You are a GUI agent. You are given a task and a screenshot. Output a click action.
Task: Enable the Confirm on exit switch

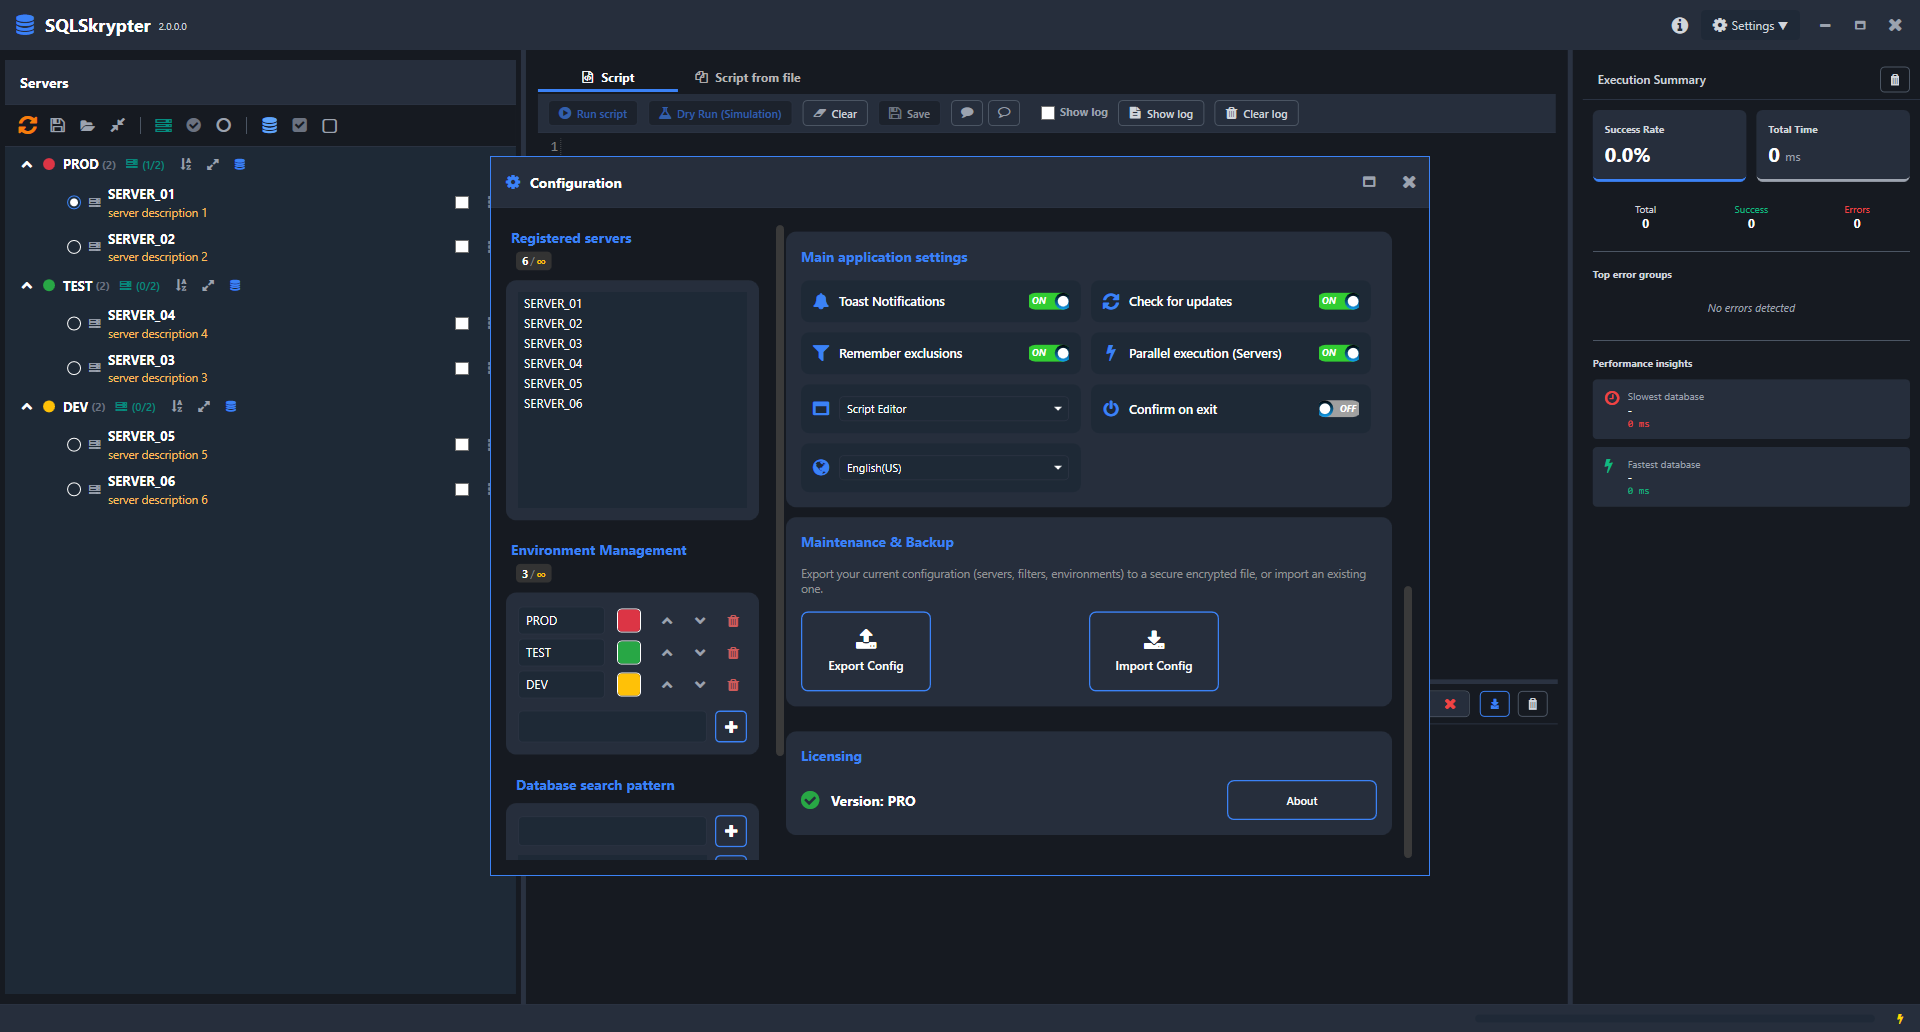pyautogui.click(x=1338, y=409)
